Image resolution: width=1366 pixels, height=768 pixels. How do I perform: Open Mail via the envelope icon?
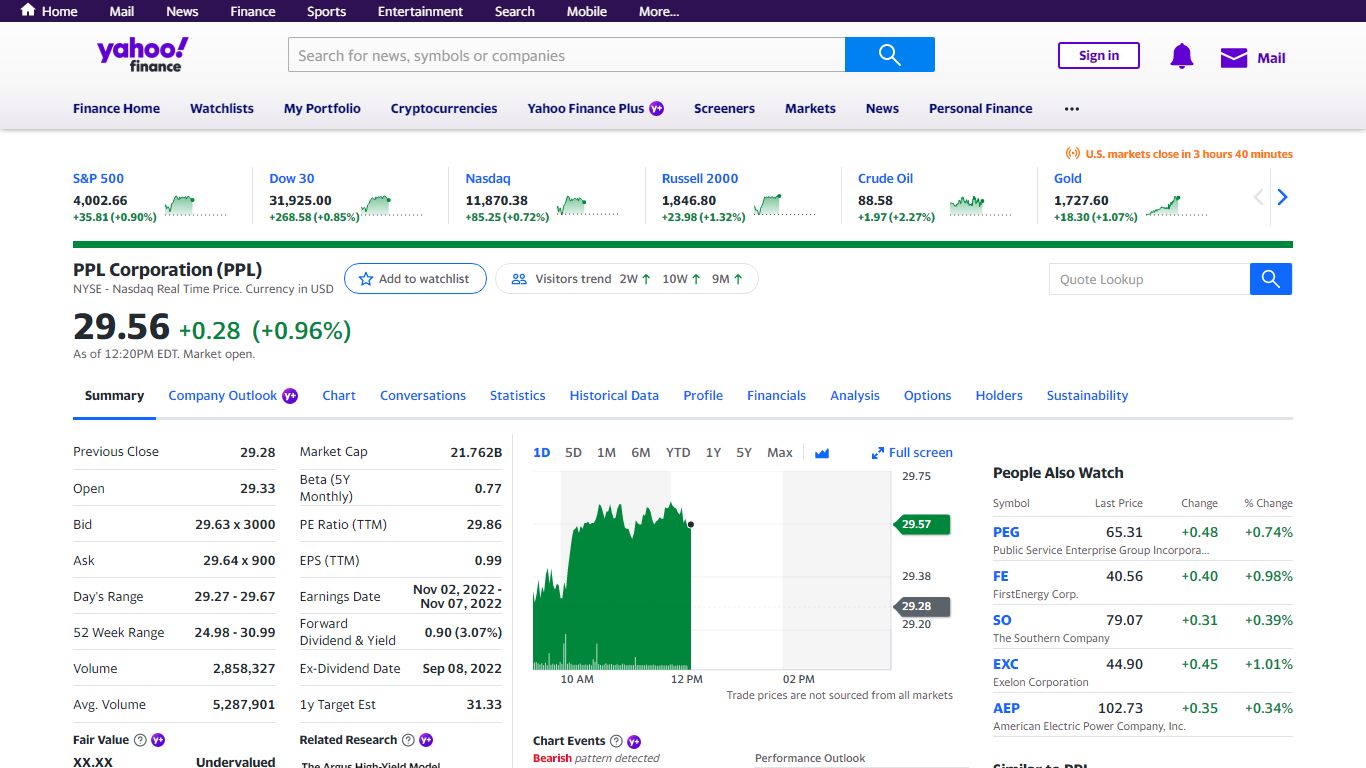coord(1234,58)
